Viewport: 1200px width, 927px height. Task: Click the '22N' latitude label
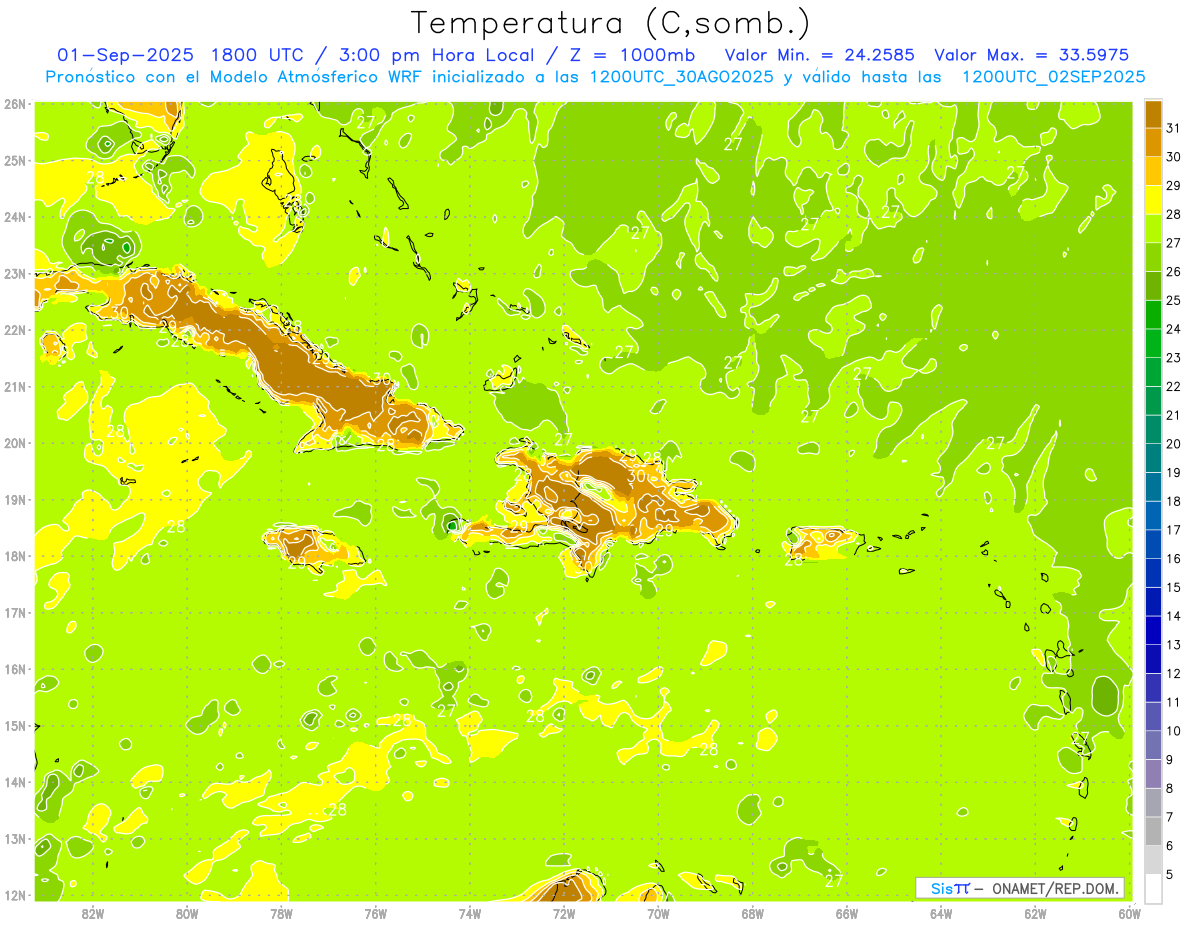click(16, 330)
